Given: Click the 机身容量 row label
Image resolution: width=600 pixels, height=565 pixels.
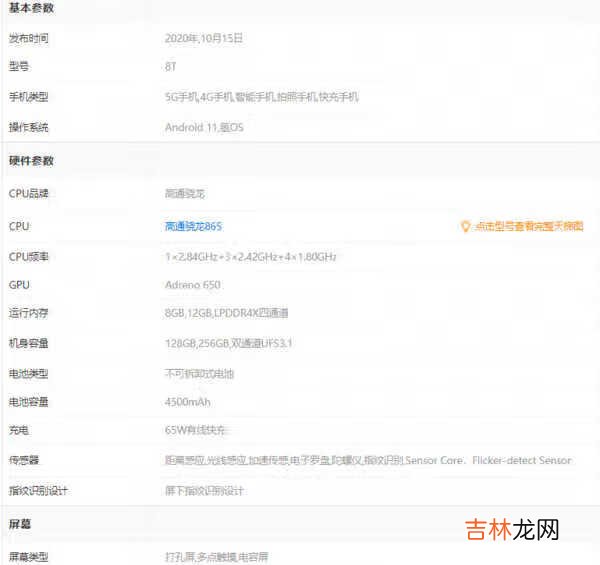Looking at the screenshot, I should 29,343.
